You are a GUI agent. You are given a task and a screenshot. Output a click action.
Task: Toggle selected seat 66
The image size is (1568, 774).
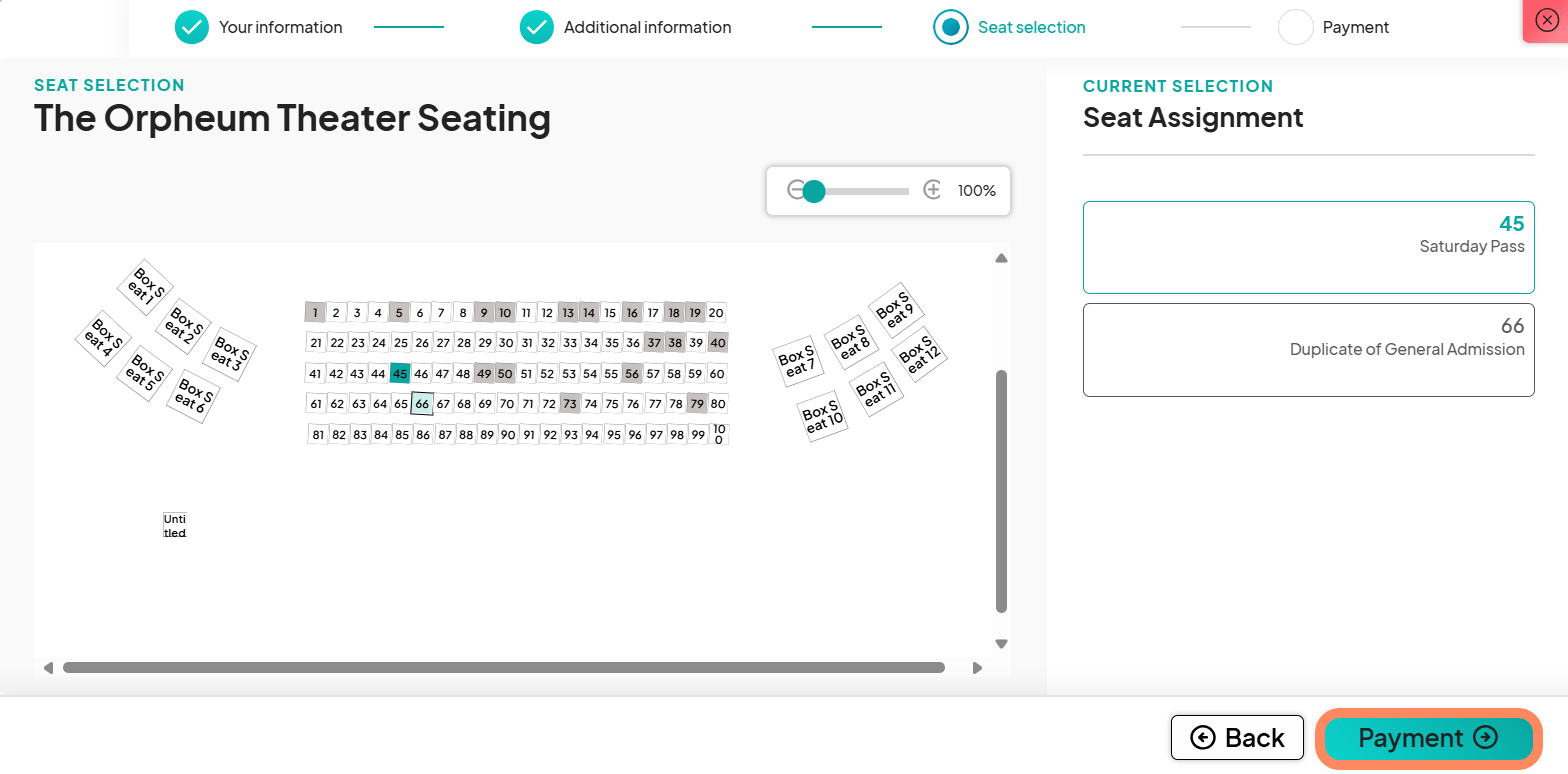point(422,404)
